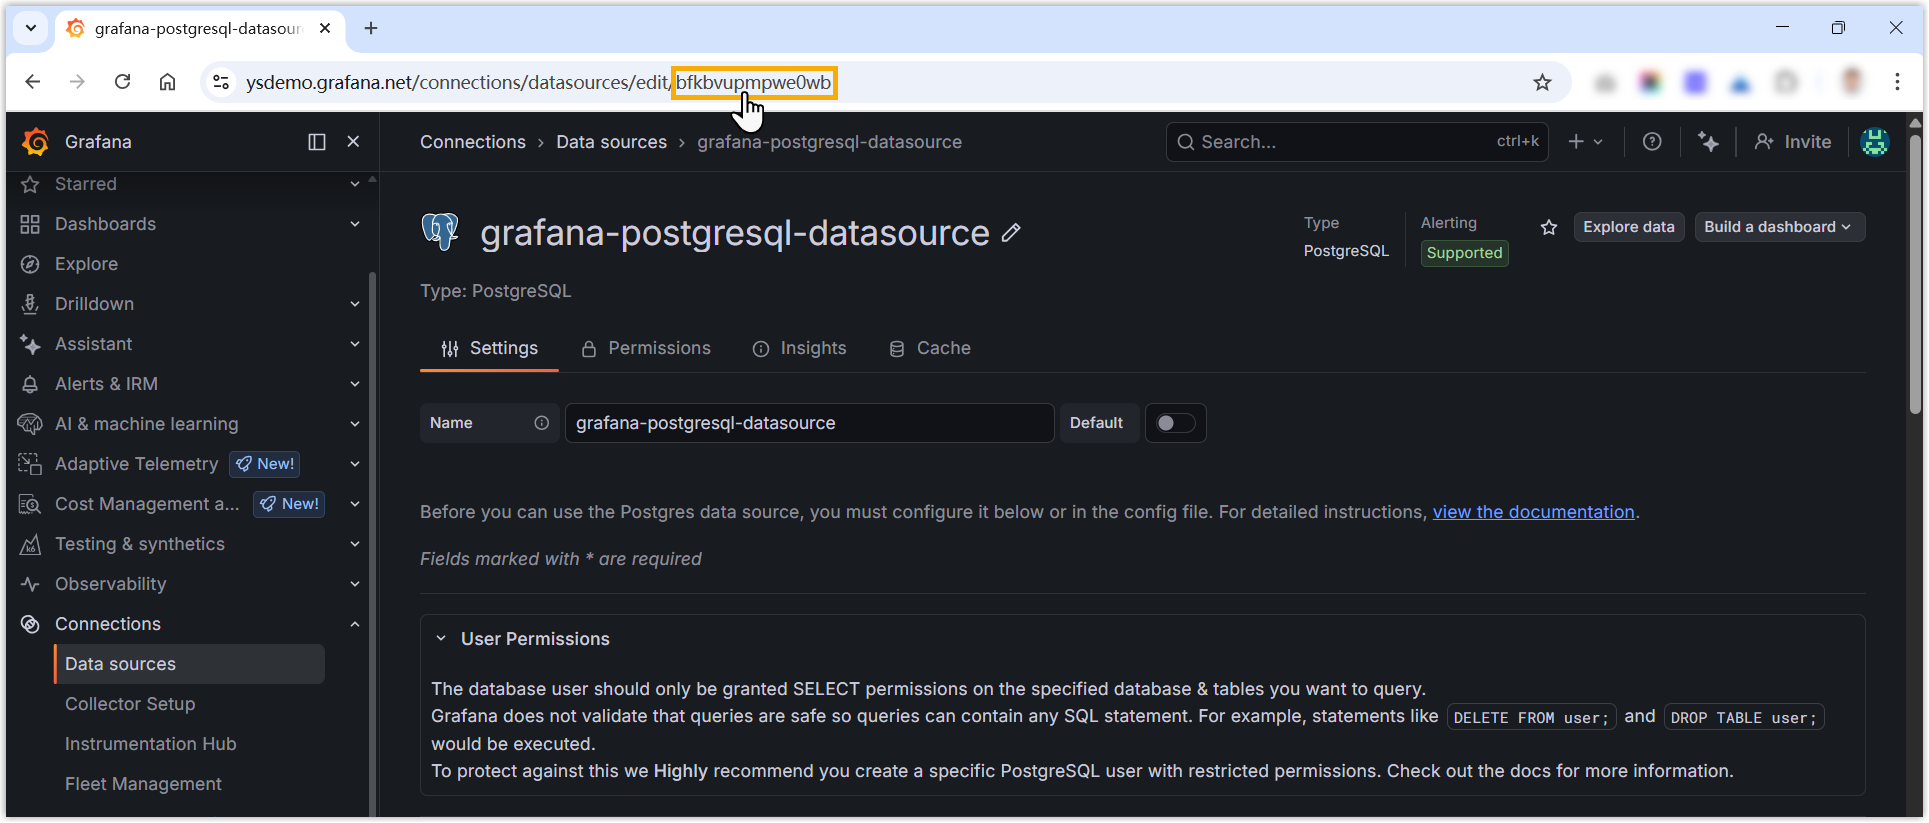
Task: Expand the Drilldown section chevron
Action: (x=355, y=304)
